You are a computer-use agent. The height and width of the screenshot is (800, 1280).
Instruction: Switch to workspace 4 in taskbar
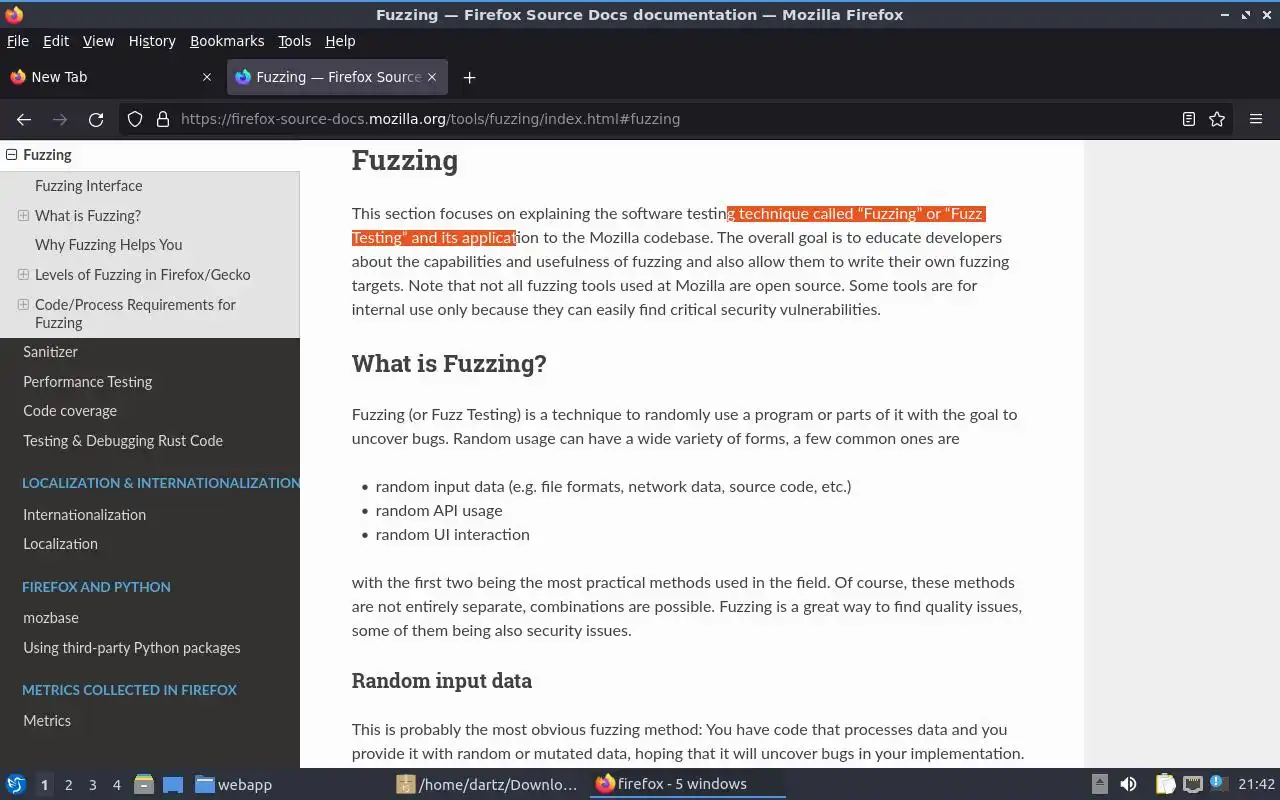click(116, 785)
